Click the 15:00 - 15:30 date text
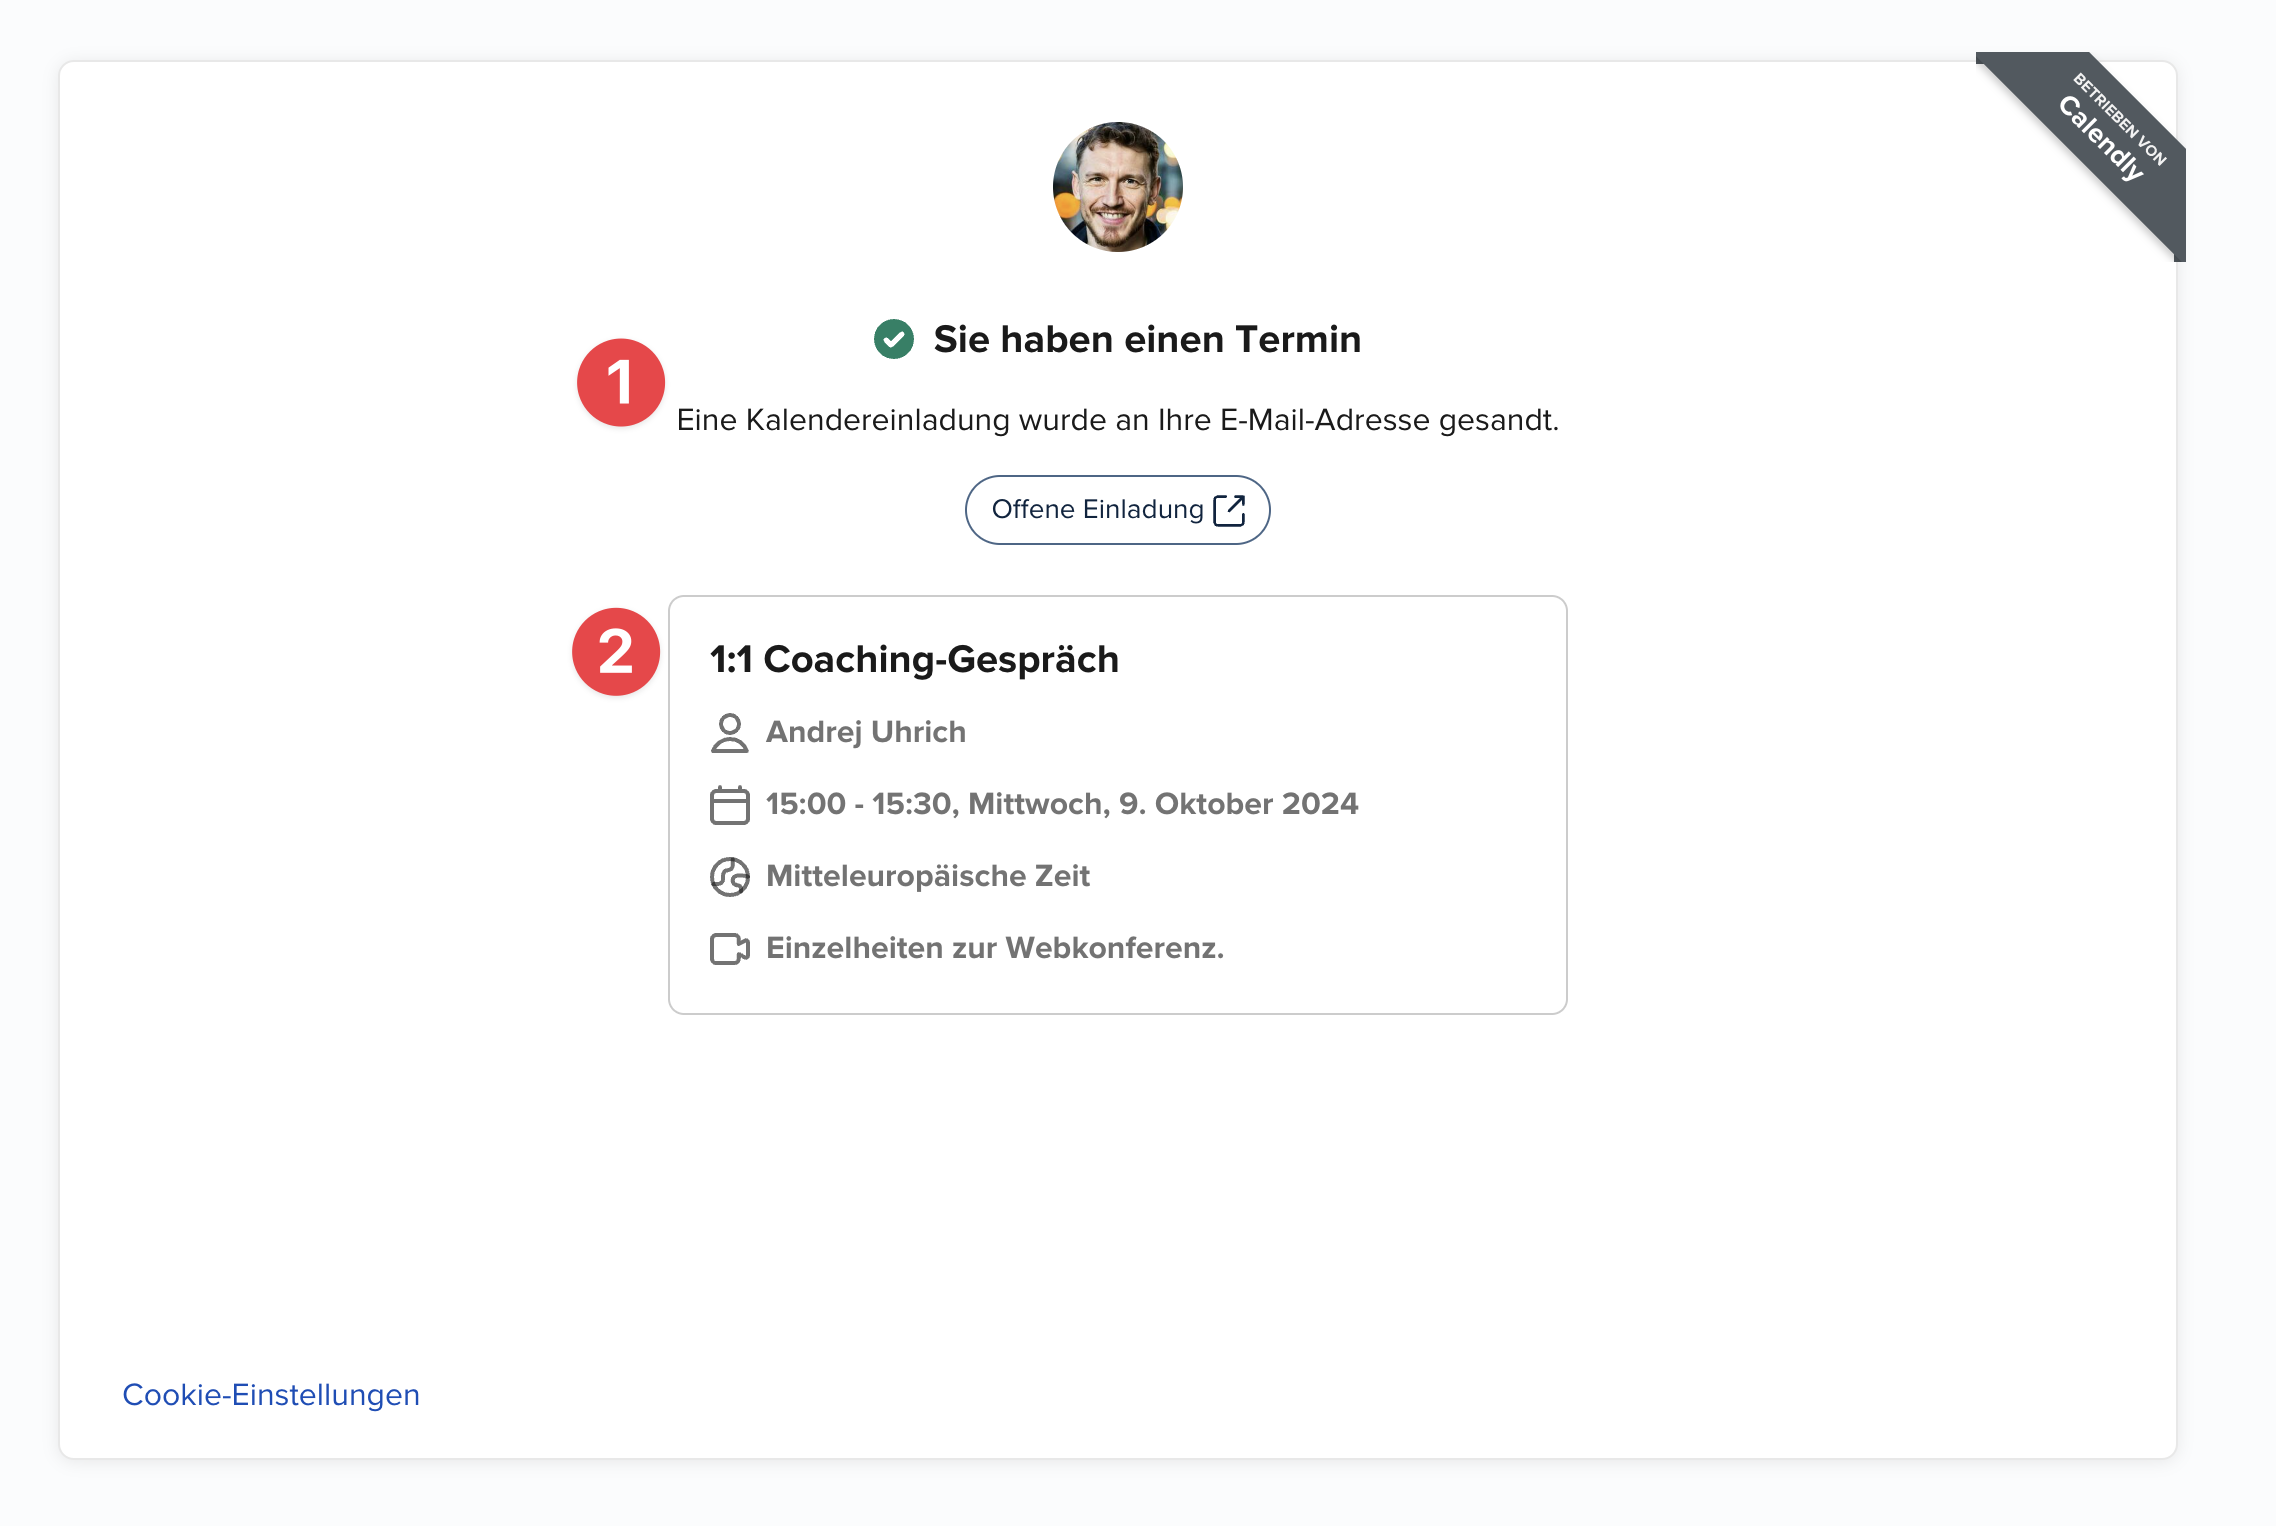Image resolution: width=2276 pixels, height=1526 pixels. click(1061, 804)
